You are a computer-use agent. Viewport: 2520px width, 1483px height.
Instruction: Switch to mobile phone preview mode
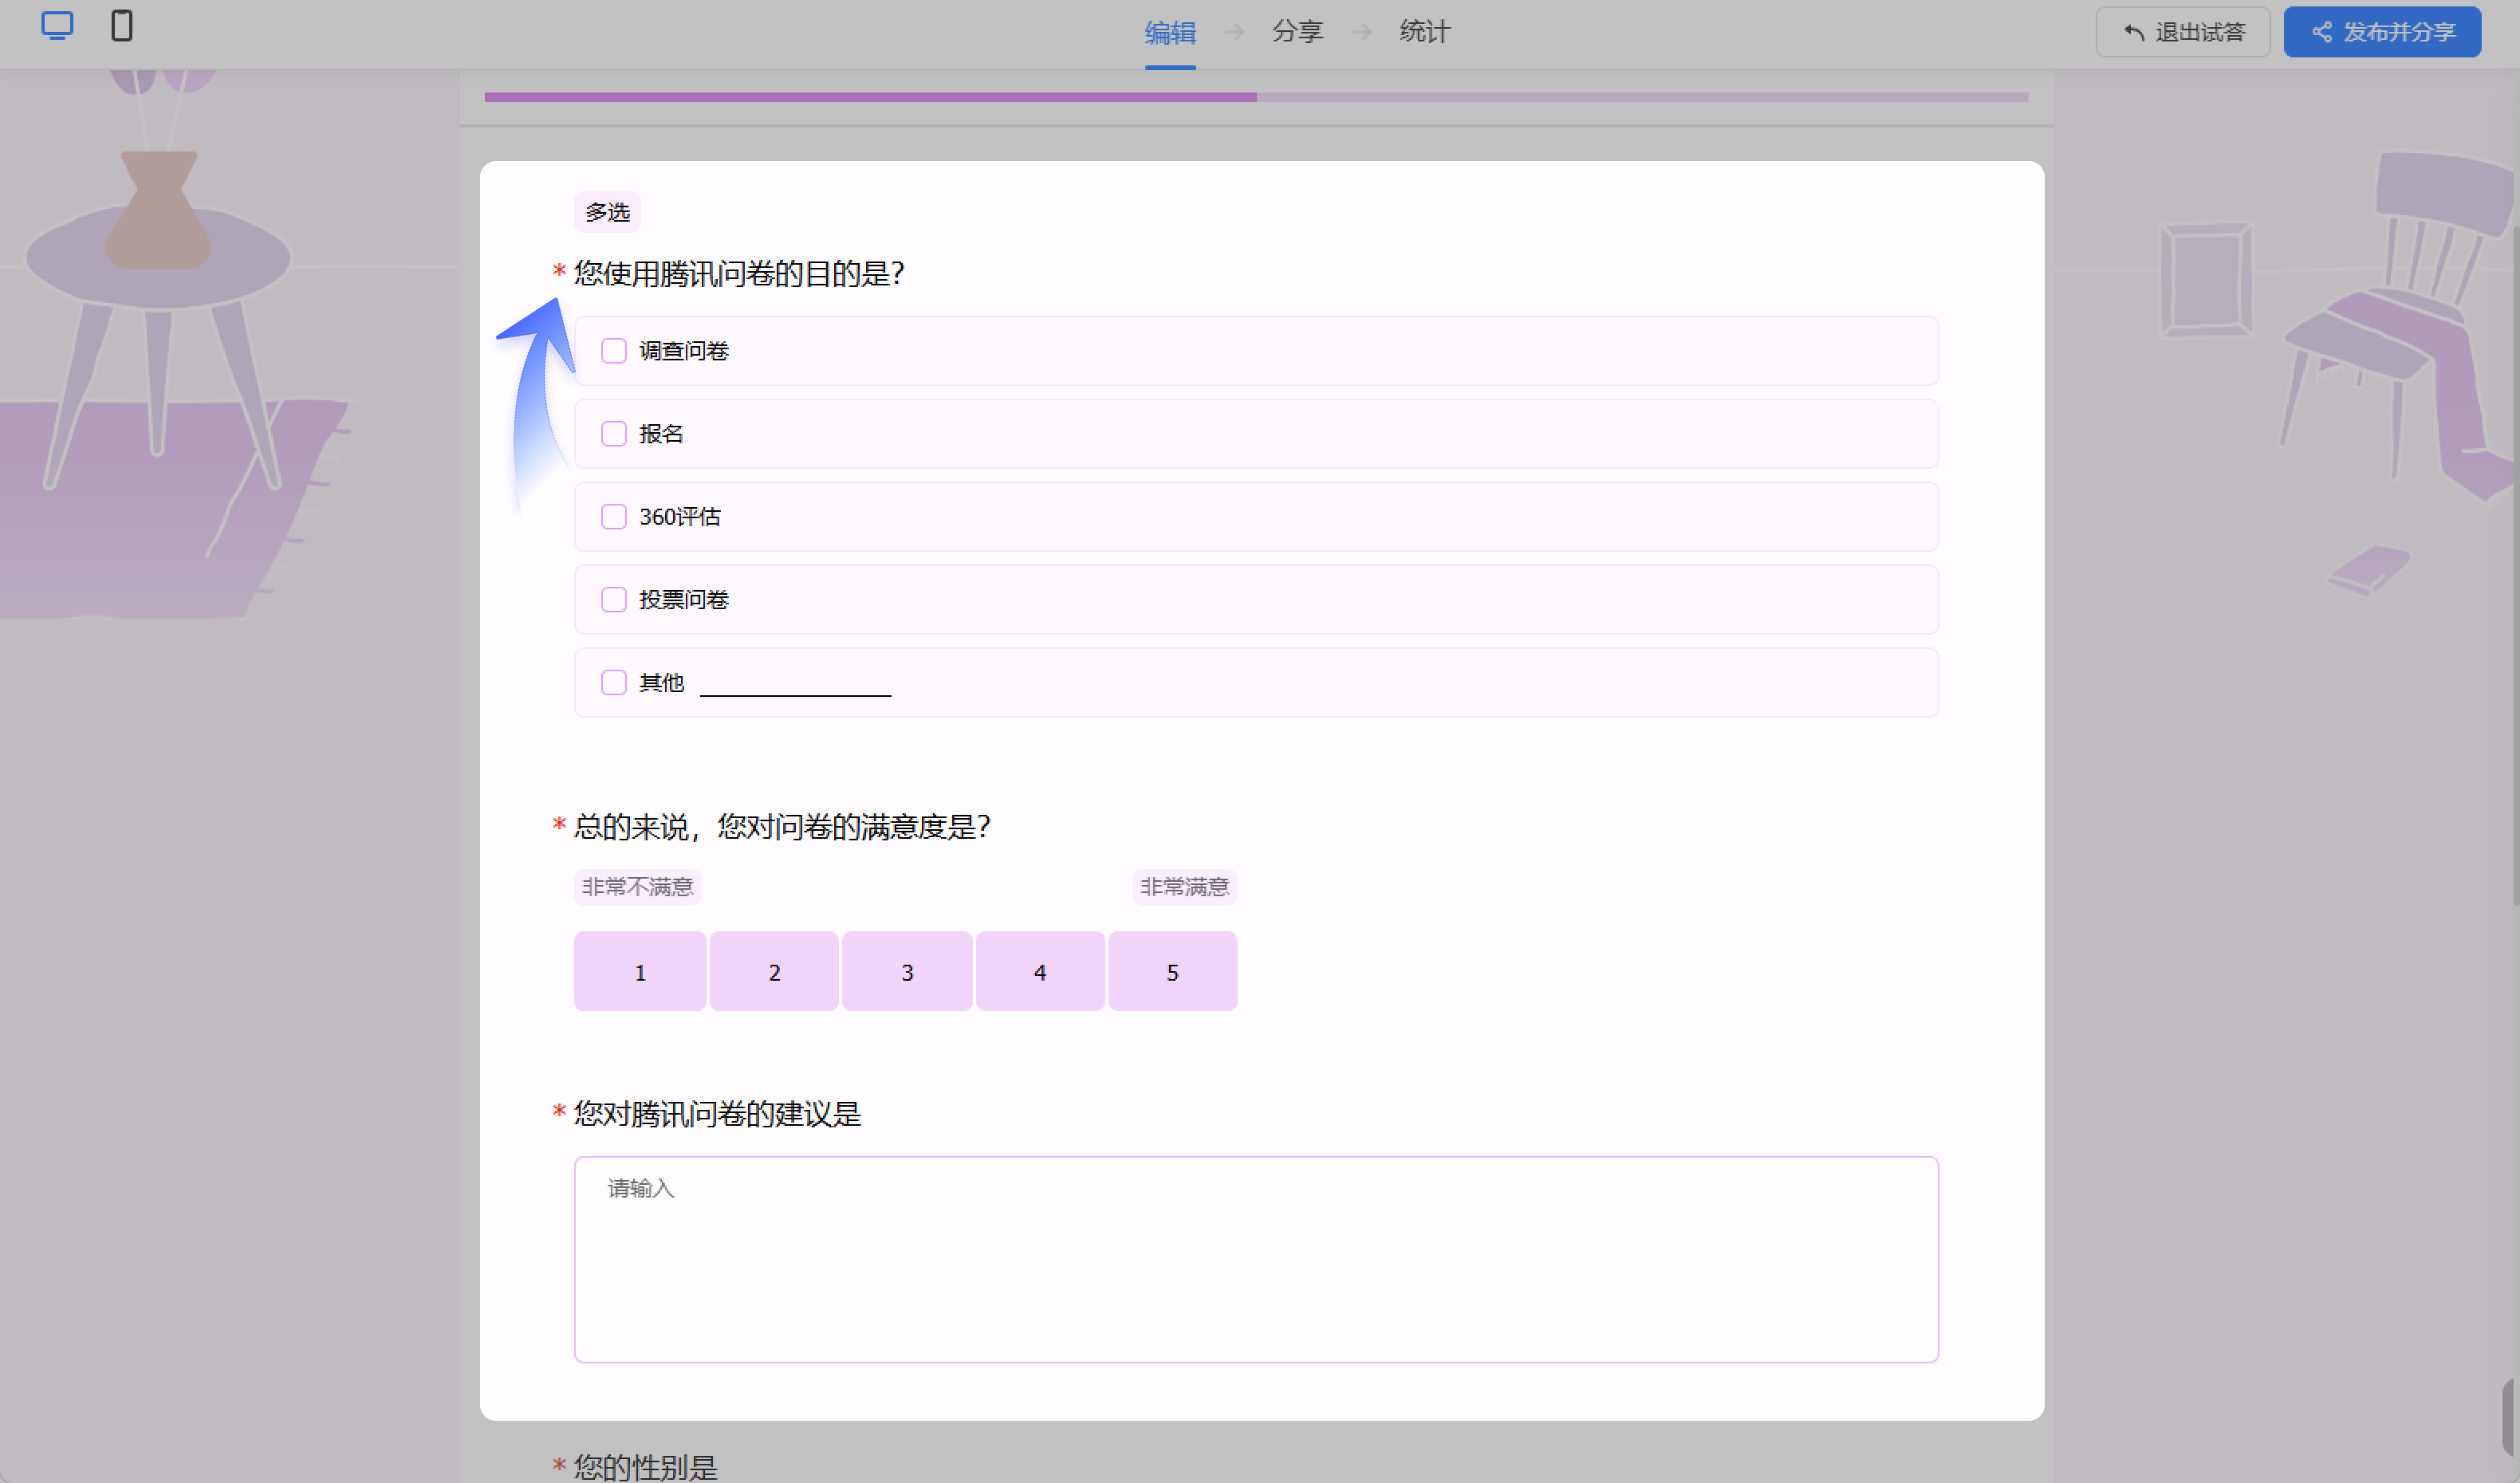coord(122,26)
